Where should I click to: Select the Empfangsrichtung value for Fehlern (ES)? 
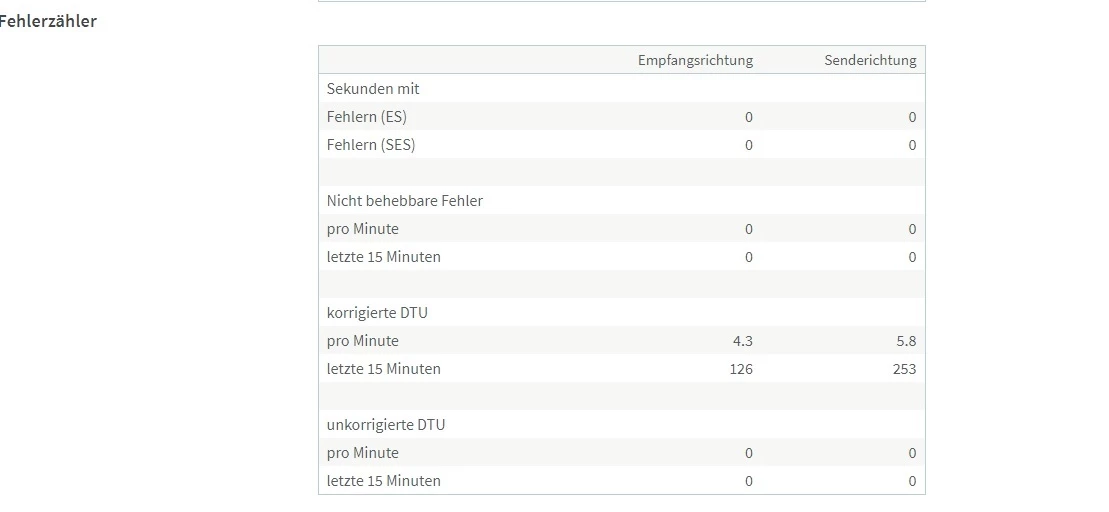(x=749, y=117)
